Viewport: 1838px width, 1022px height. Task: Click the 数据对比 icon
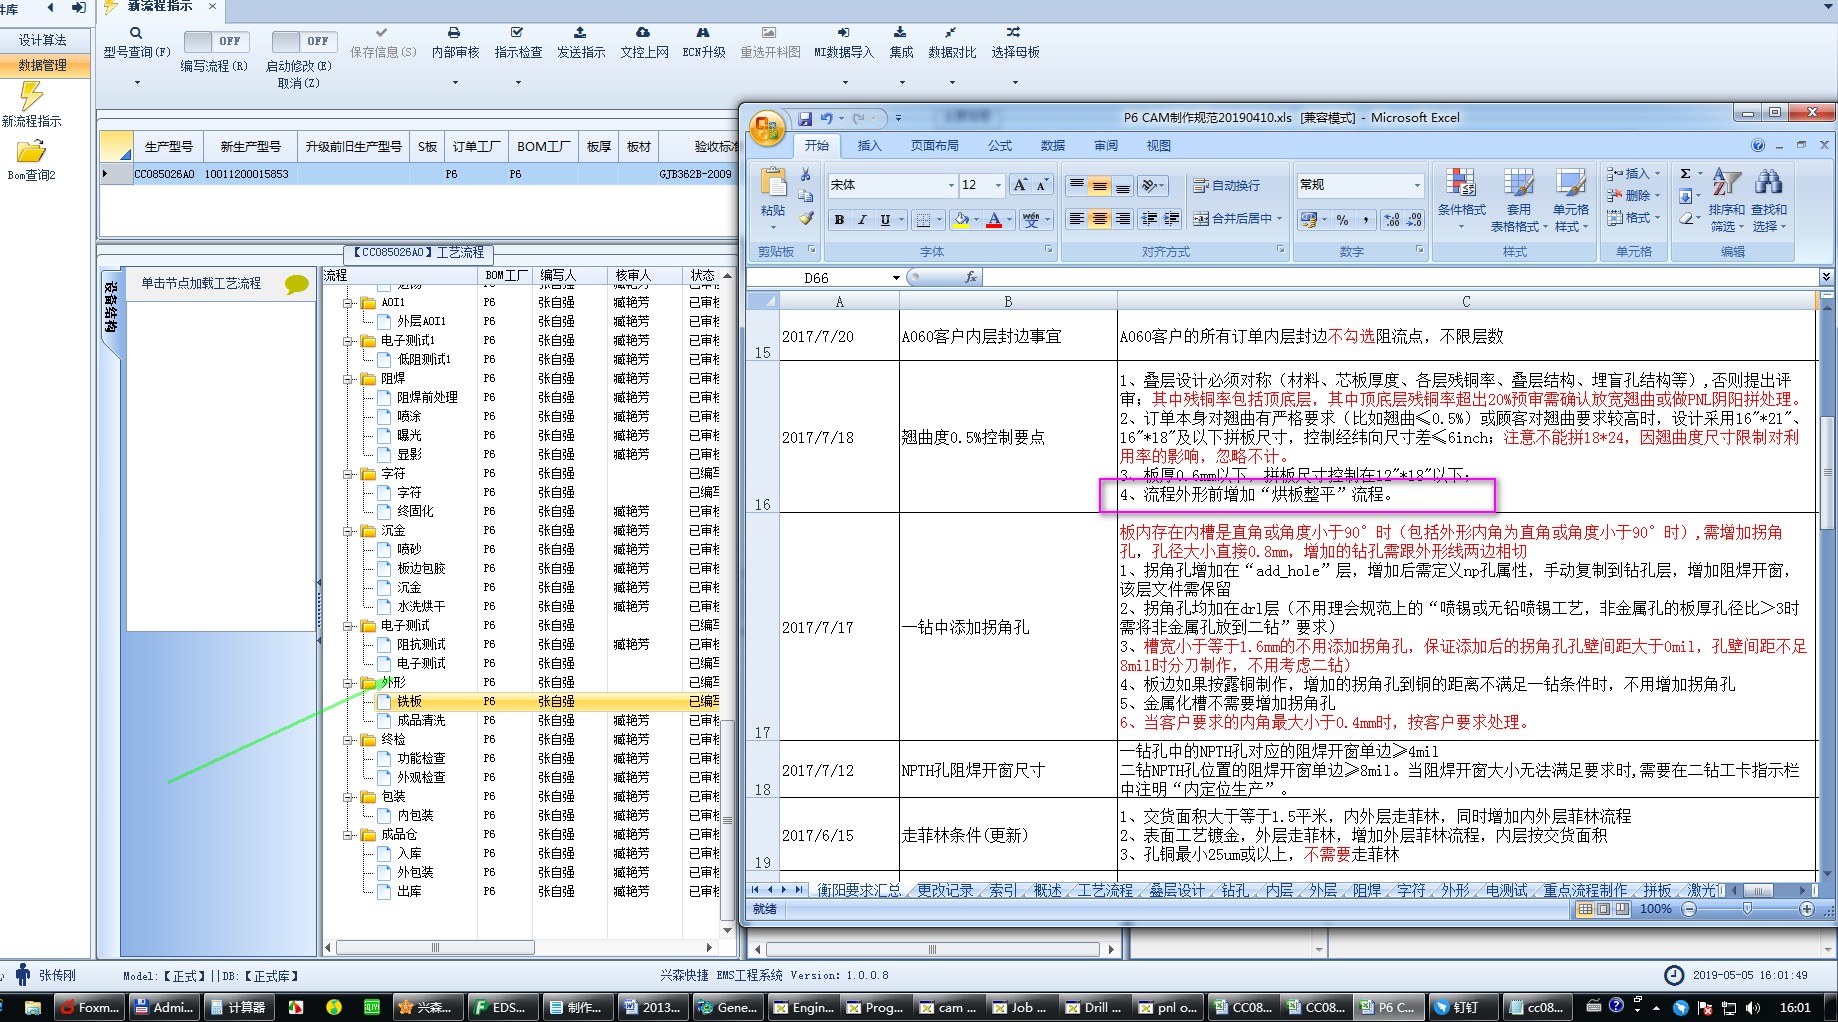951,33
